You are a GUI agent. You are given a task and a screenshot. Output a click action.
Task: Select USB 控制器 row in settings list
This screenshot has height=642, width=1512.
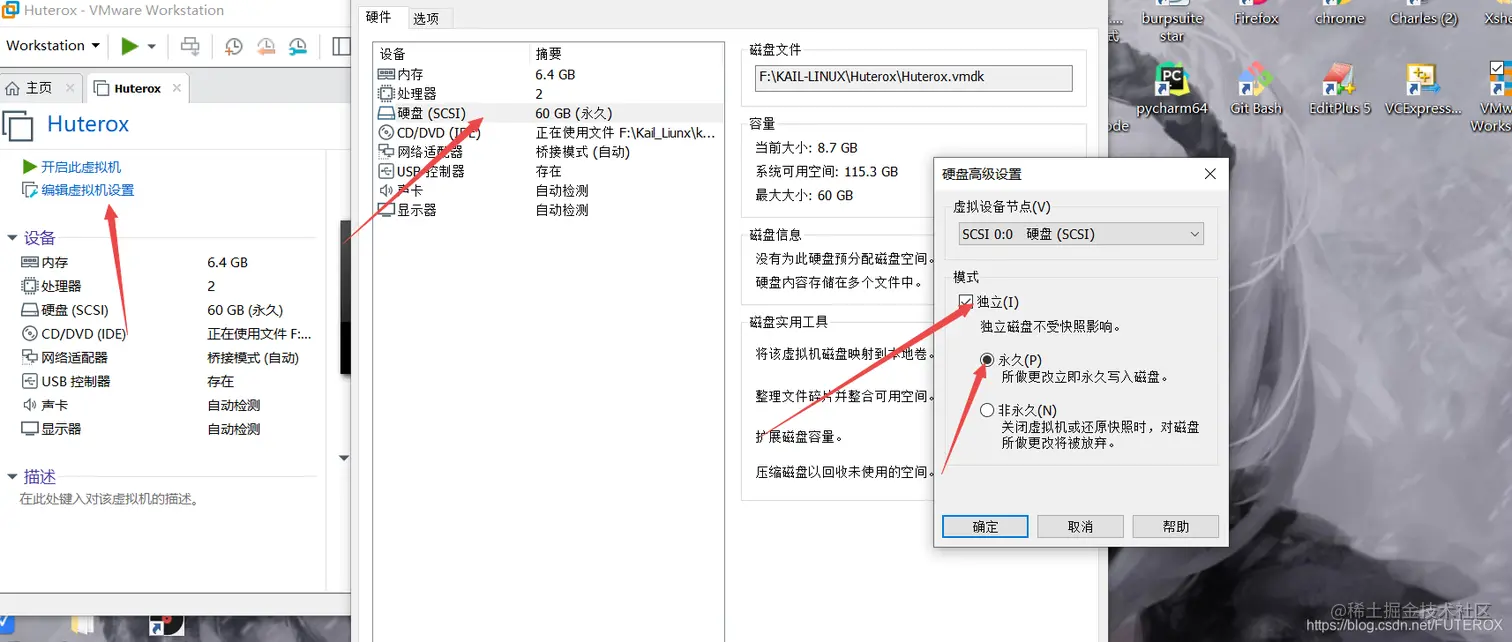(x=548, y=171)
